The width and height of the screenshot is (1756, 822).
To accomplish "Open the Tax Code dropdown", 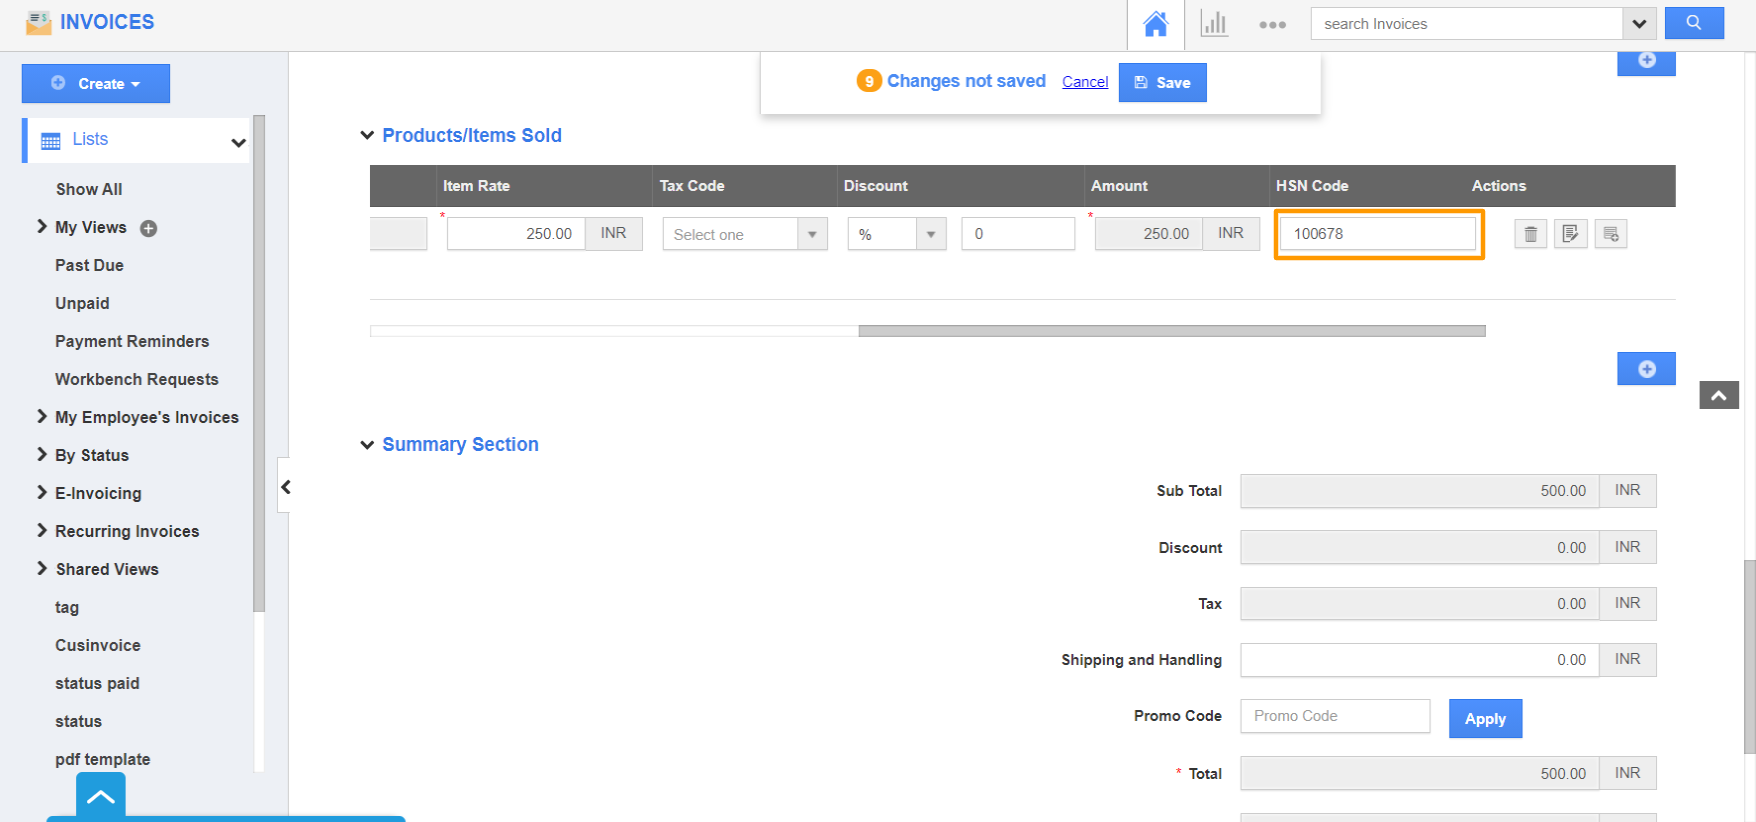I will (x=744, y=234).
